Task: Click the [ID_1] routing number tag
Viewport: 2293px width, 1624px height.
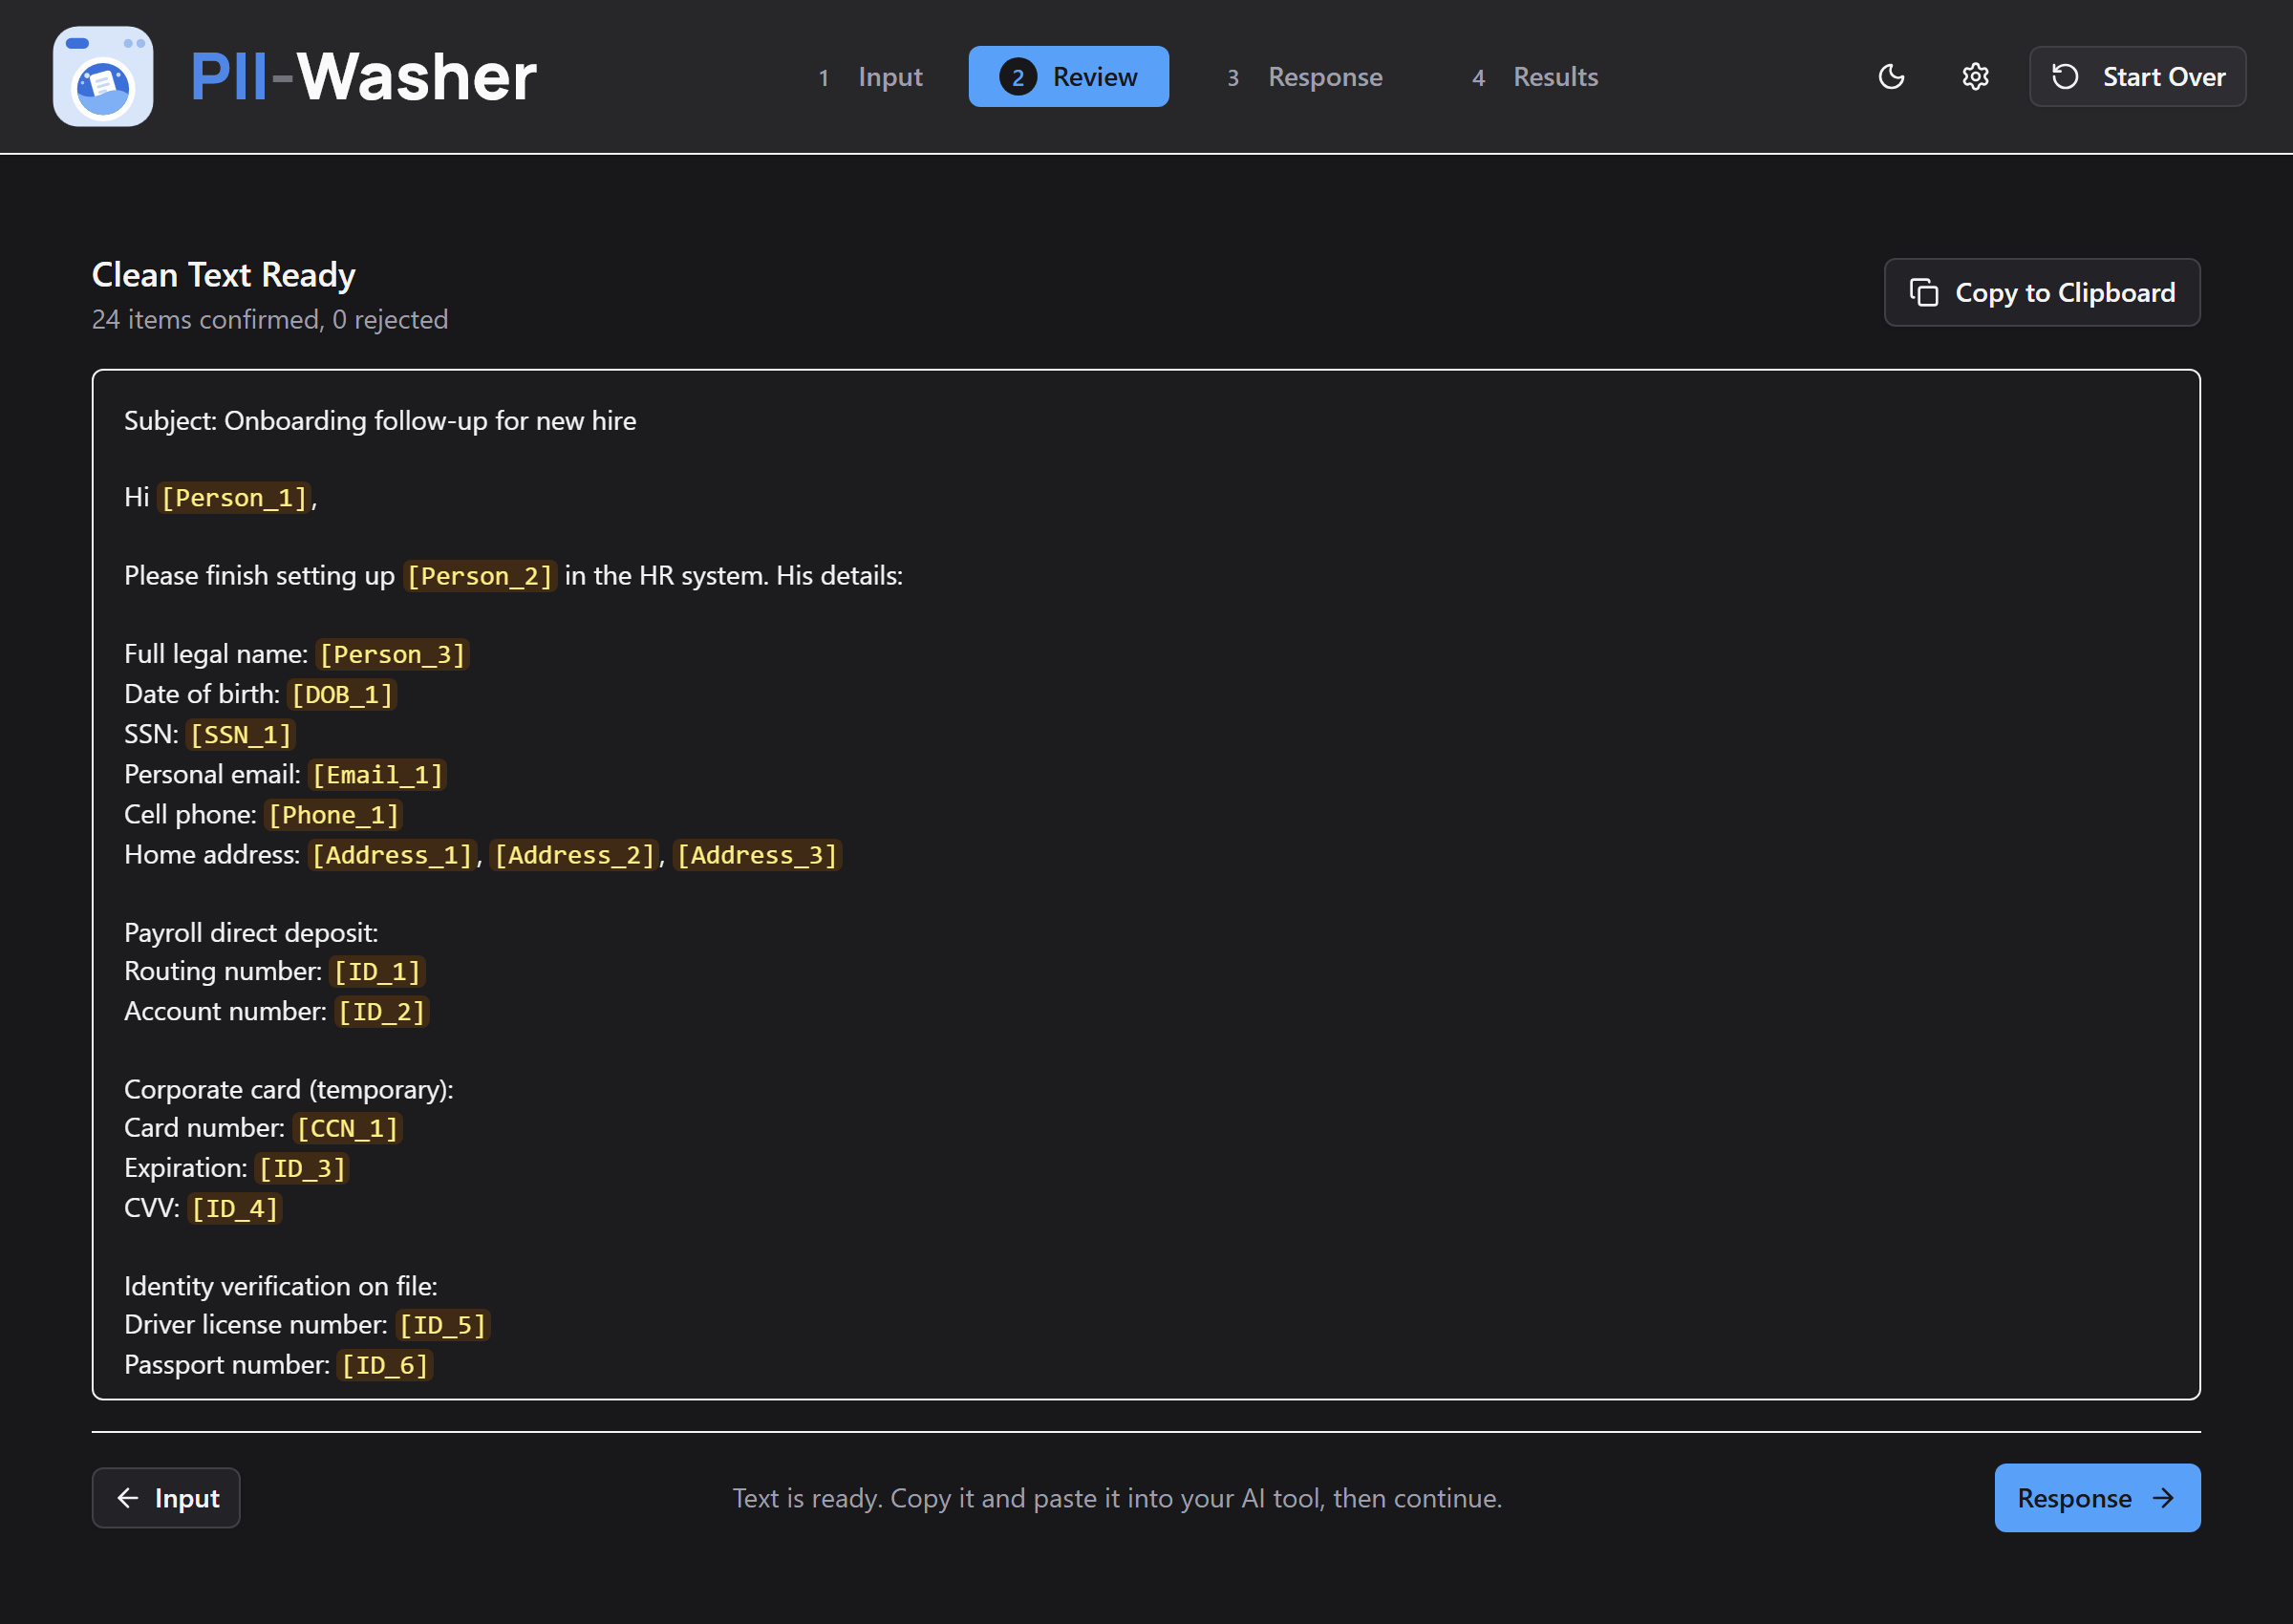Action: (377, 971)
